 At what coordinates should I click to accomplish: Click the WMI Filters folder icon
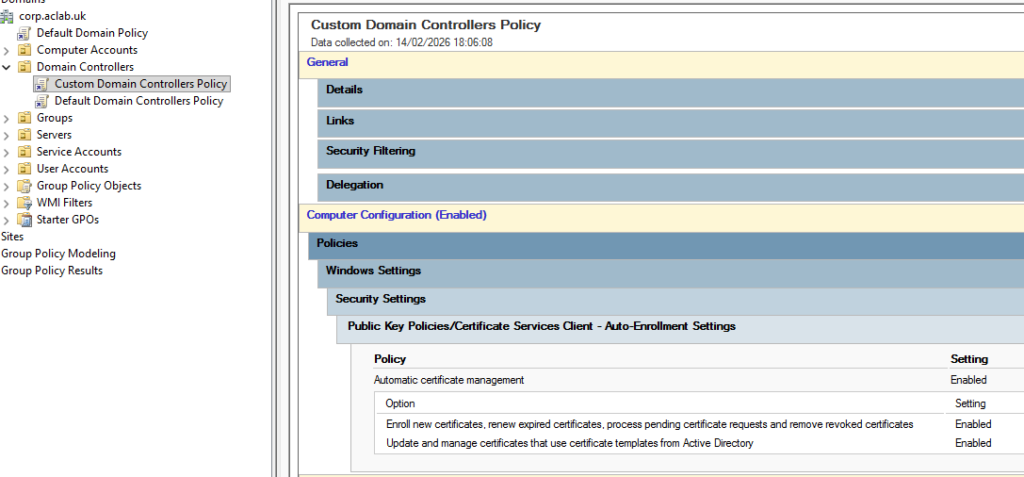point(25,203)
